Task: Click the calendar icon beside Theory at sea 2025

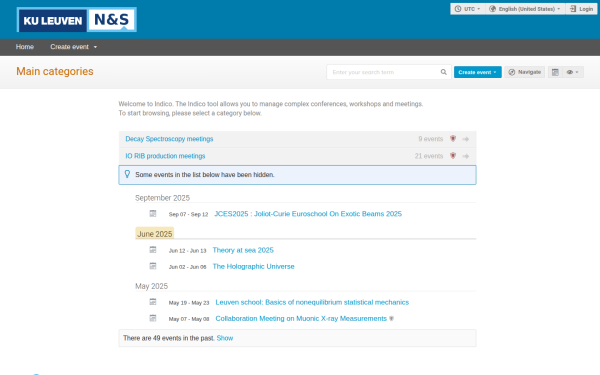Action: (153, 250)
